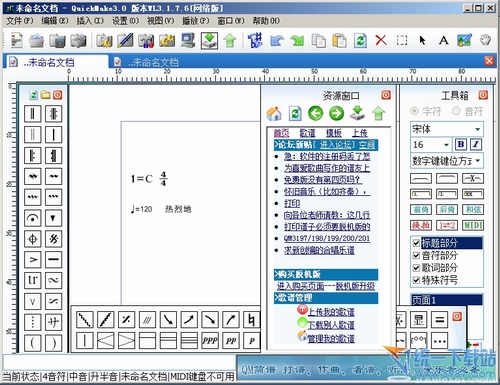Insert the fermata symbol from left palette

pos(33,218)
